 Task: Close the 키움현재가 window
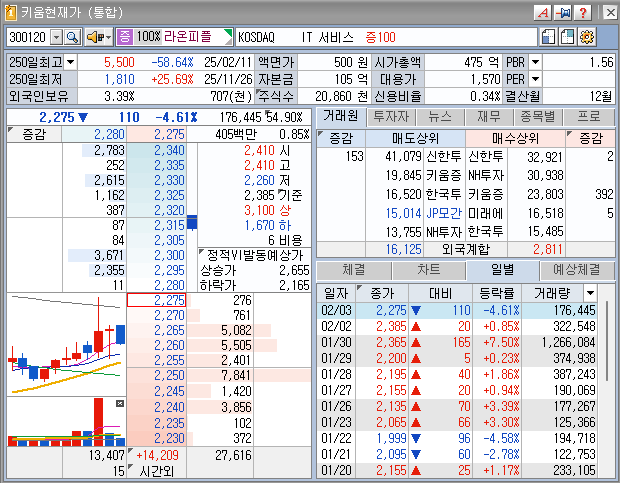coord(610,13)
